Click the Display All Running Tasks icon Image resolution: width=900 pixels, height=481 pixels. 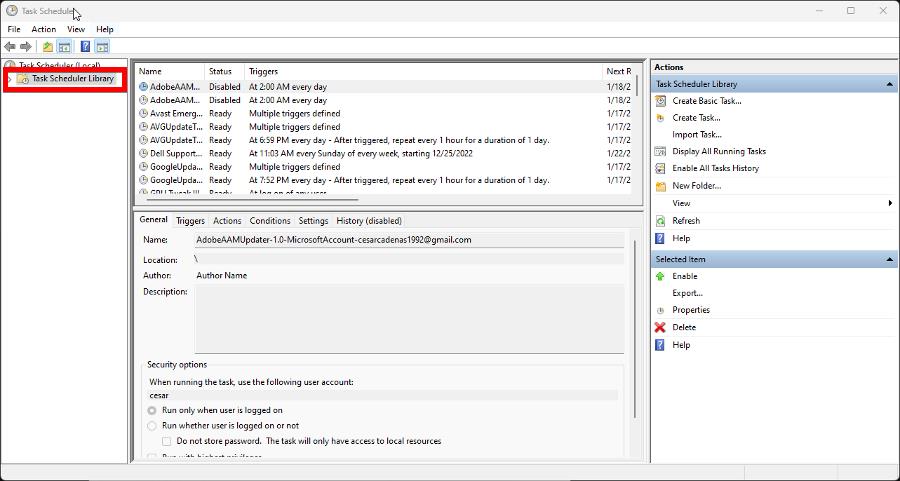661,152
